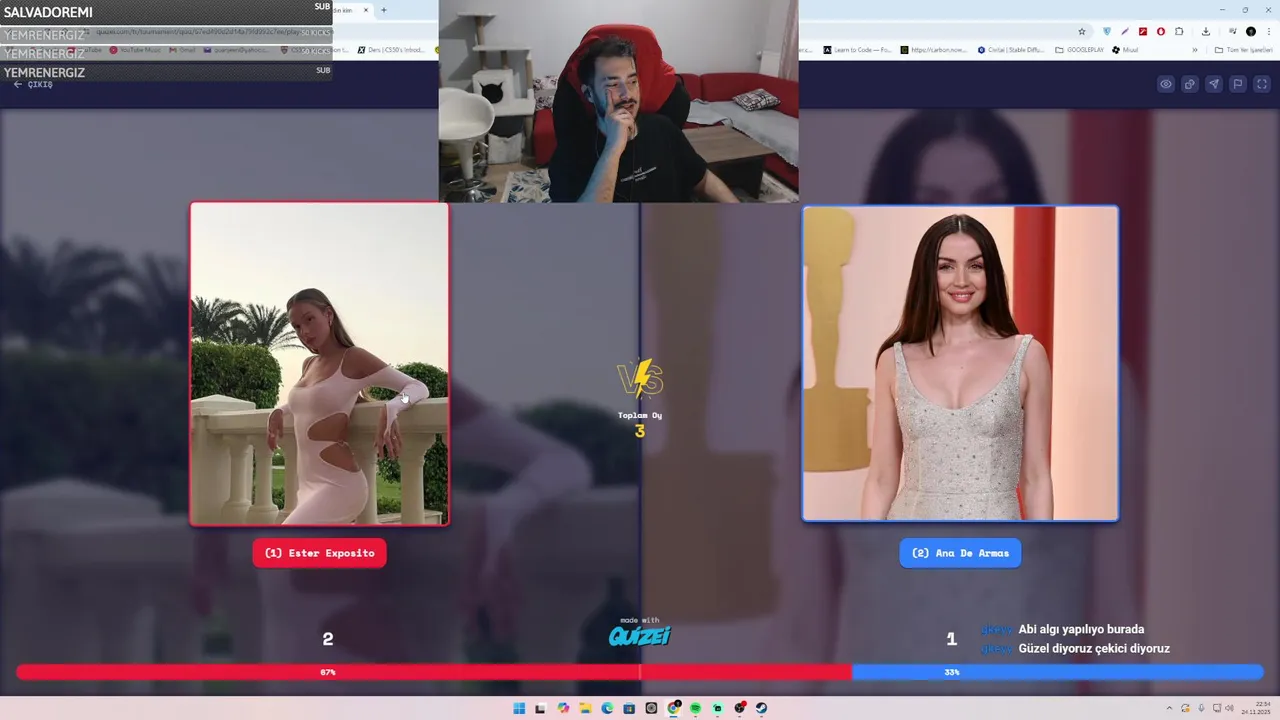
Task: Click the microphone tray icon
Action: [x=1201, y=708]
